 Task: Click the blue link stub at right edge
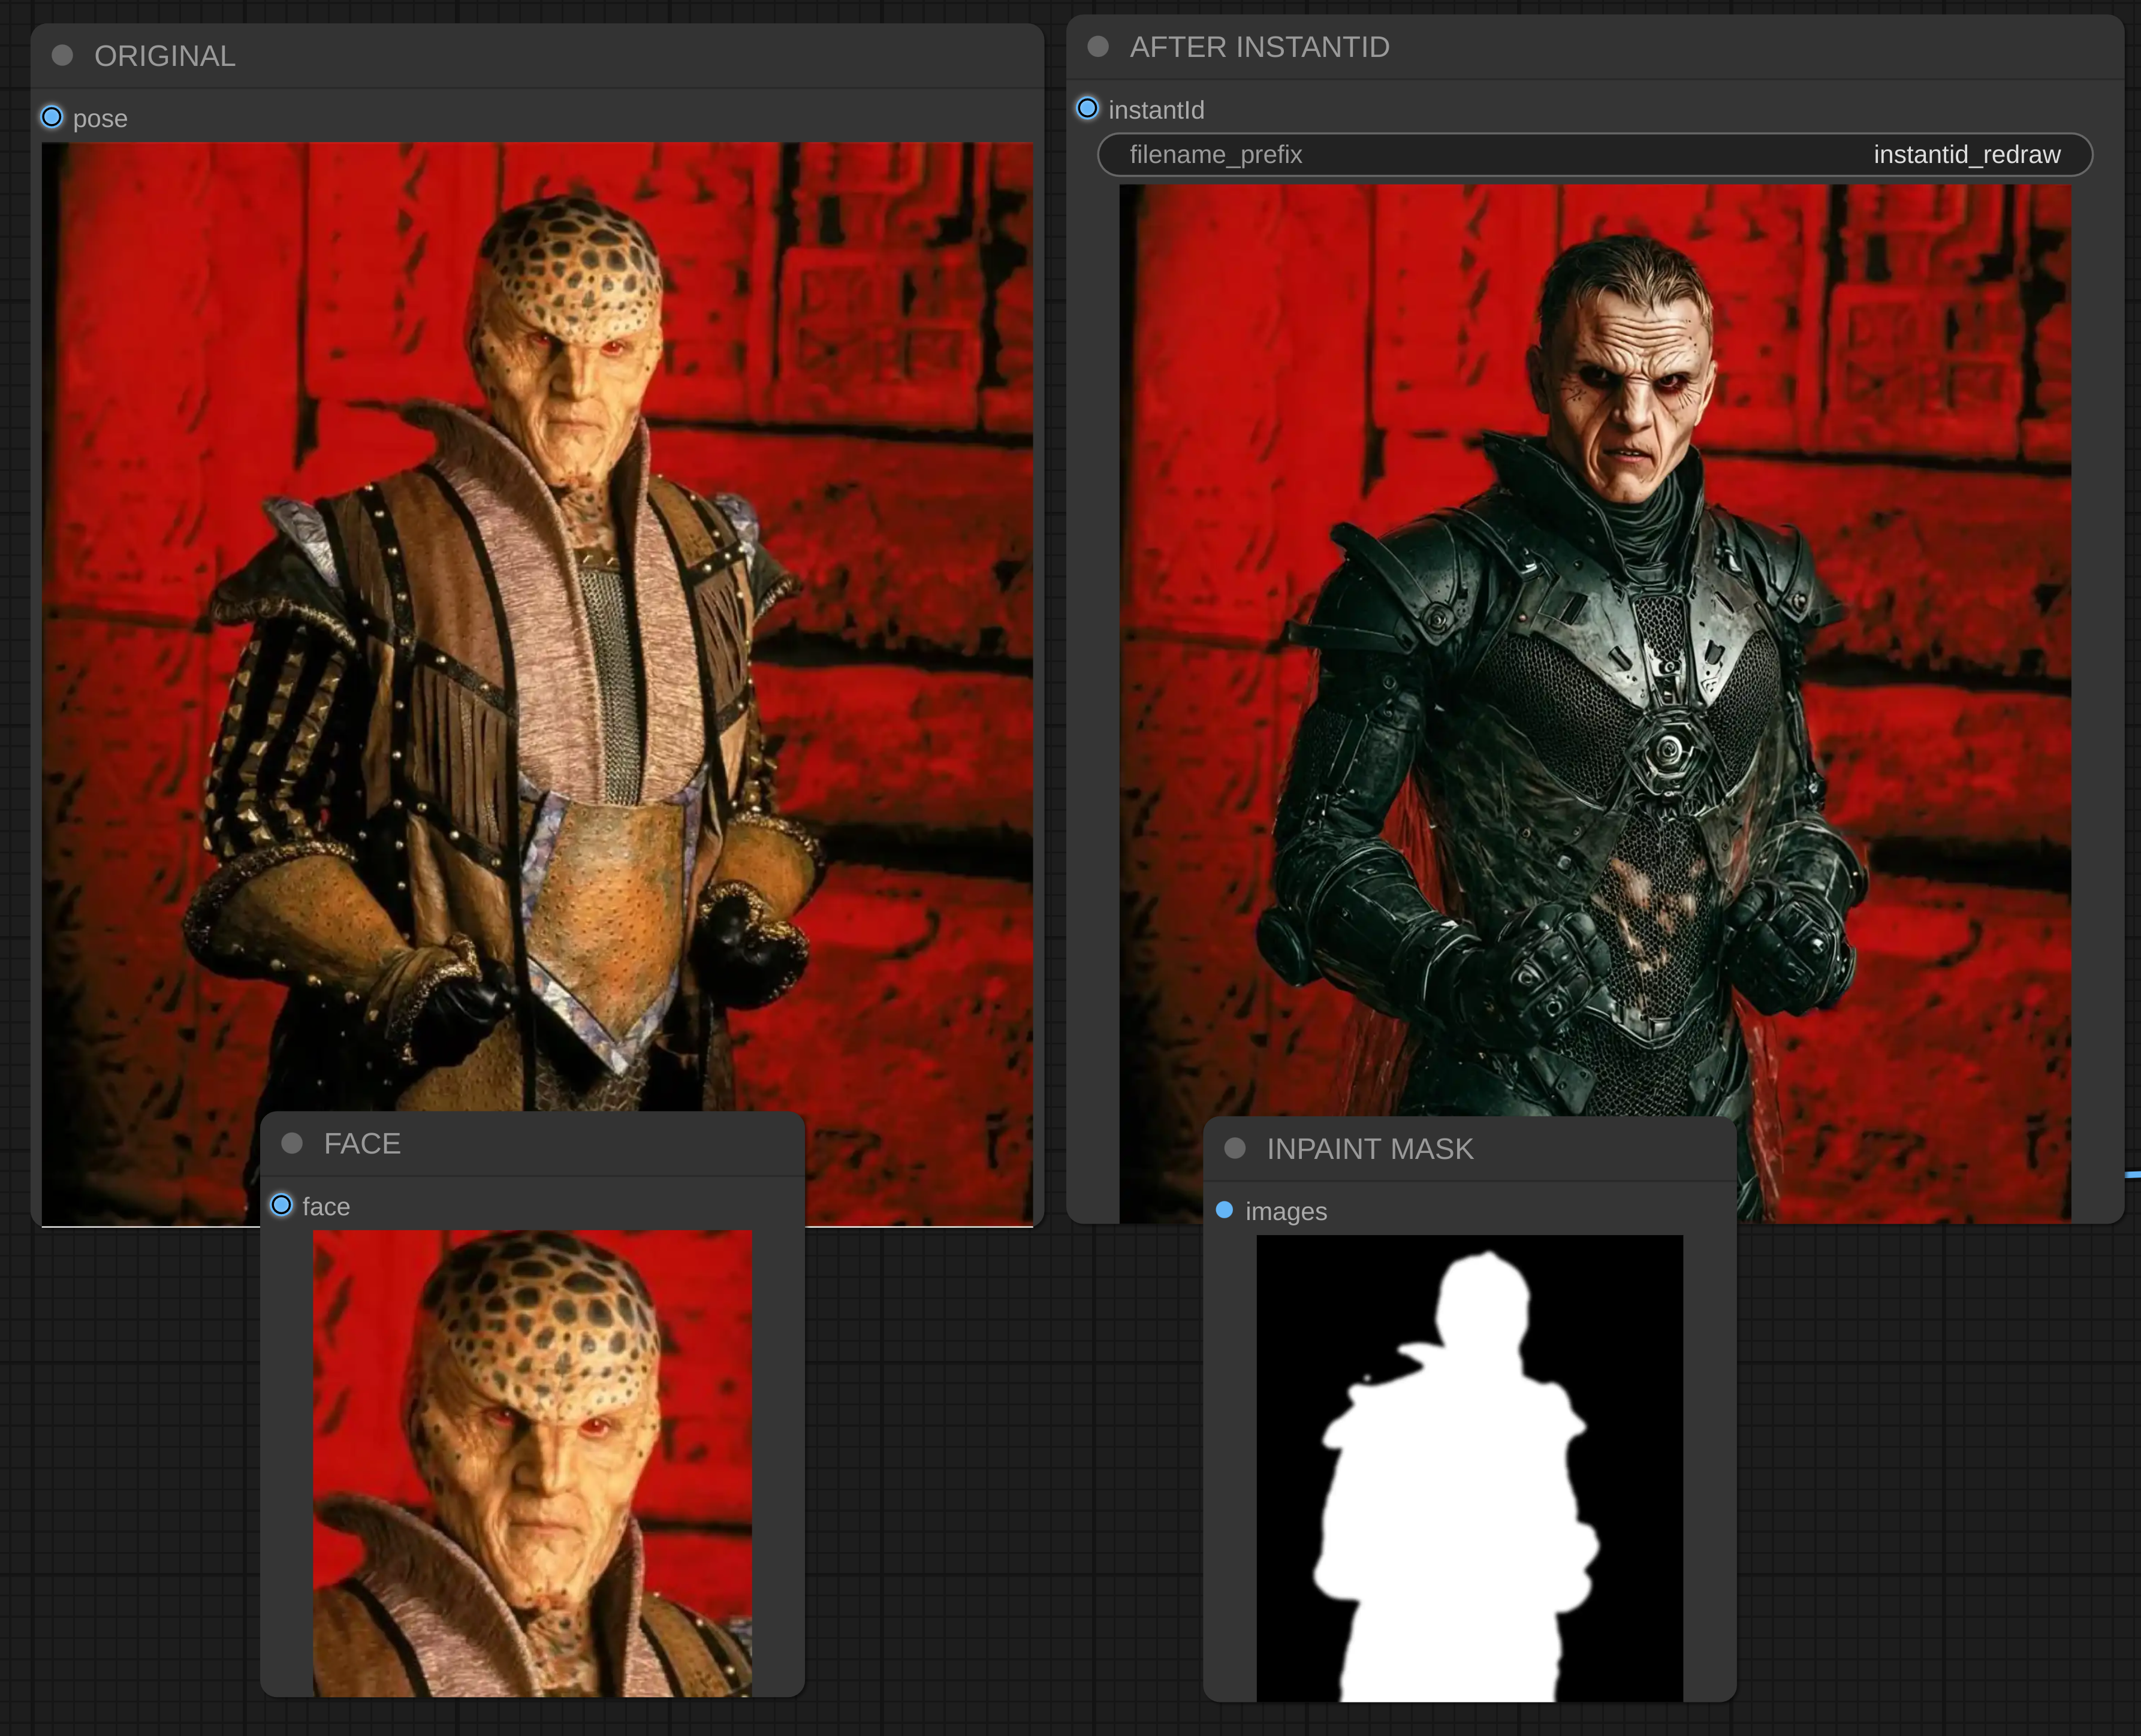[2133, 1174]
